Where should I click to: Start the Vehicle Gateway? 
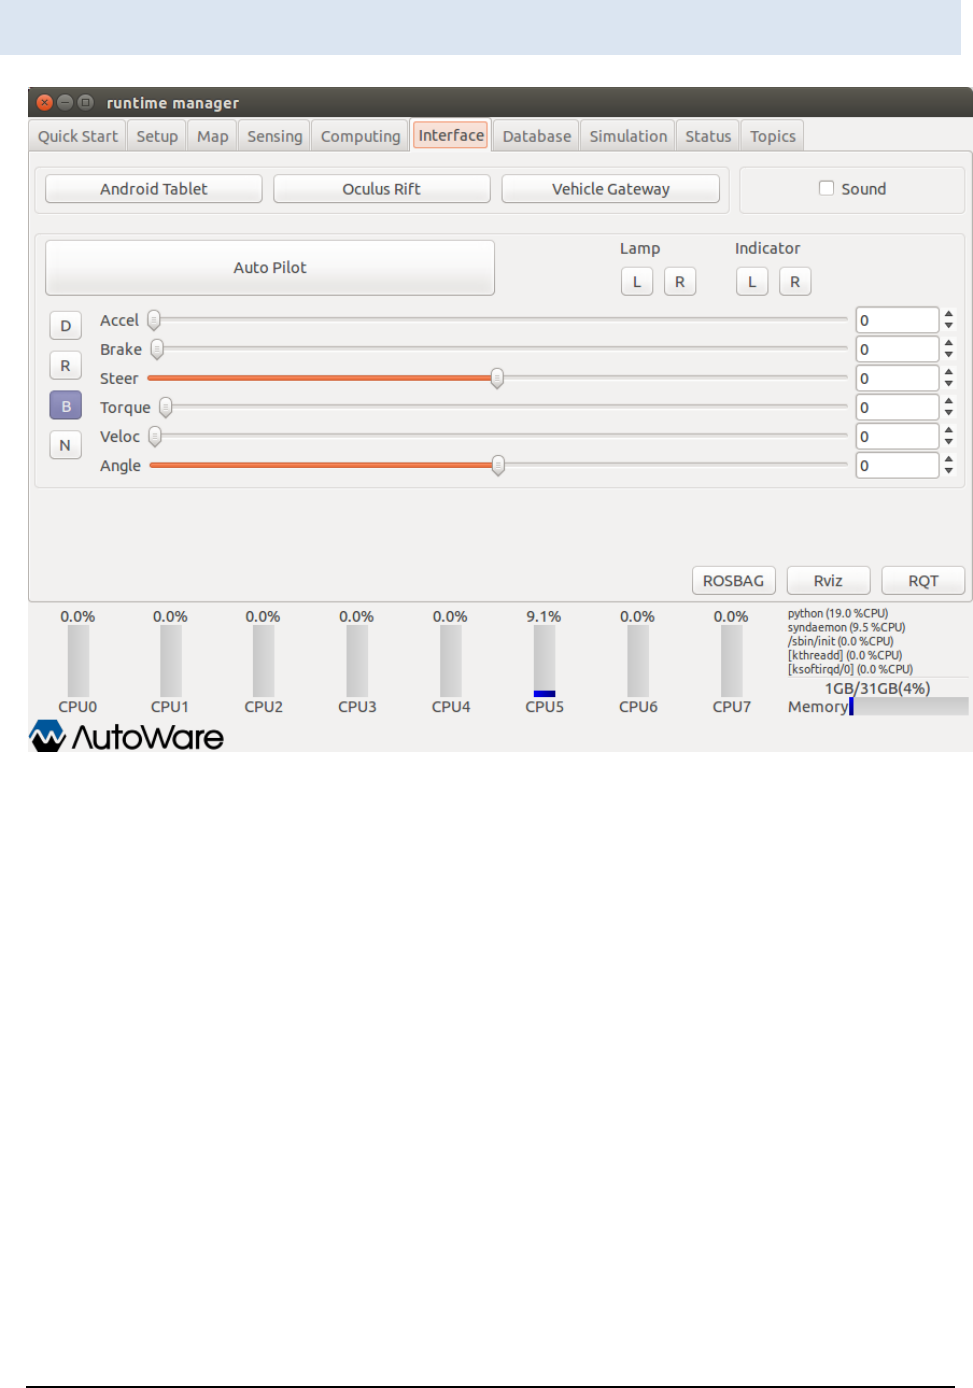tap(611, 189)
